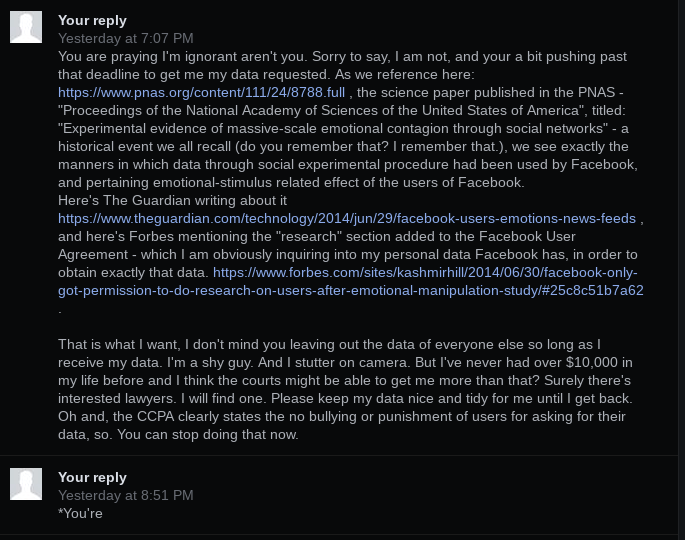
Task: Click the text "Here's The Guardian writing about it"
Action: (x=173, y=201)
